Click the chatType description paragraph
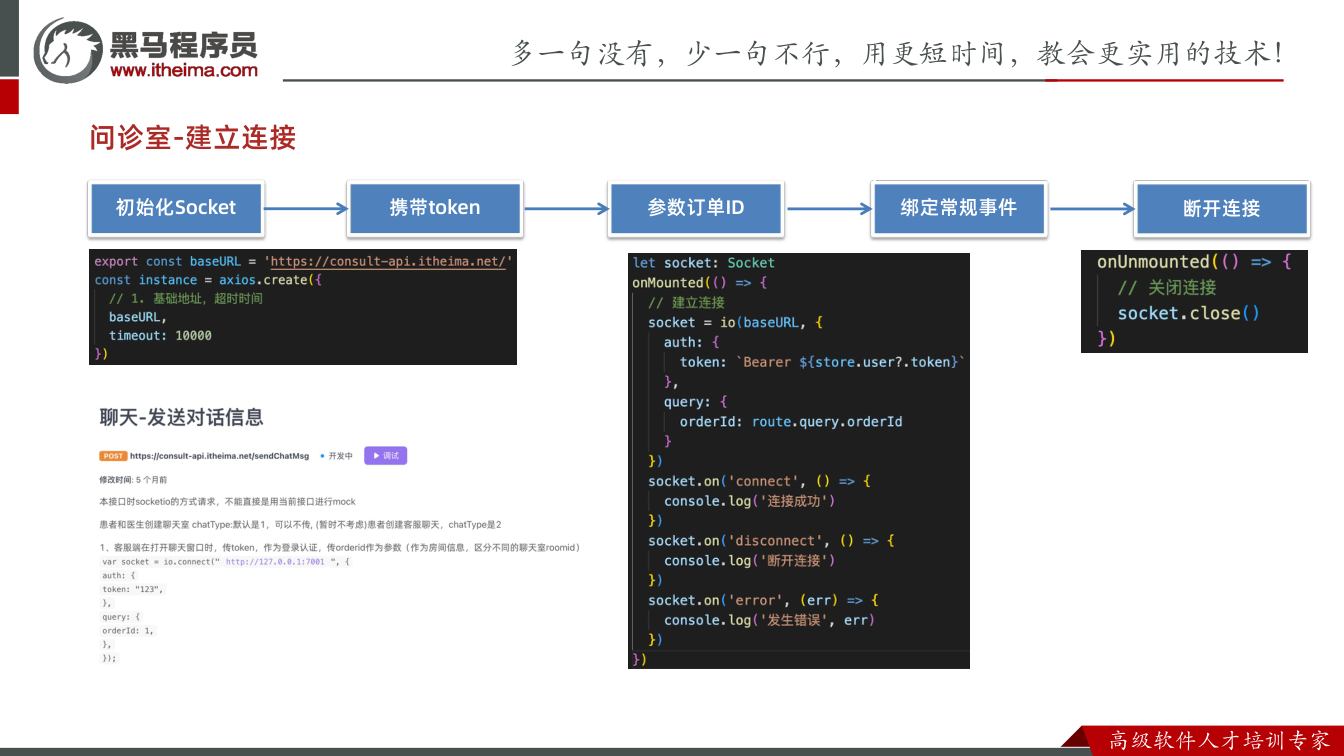This screenshot has width=1344, height=756. tap(300, 525)
